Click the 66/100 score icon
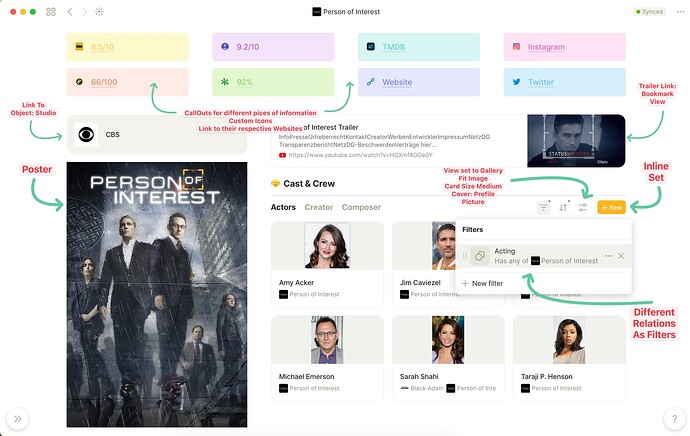690x436 pixels. click(x=79, y=82)
